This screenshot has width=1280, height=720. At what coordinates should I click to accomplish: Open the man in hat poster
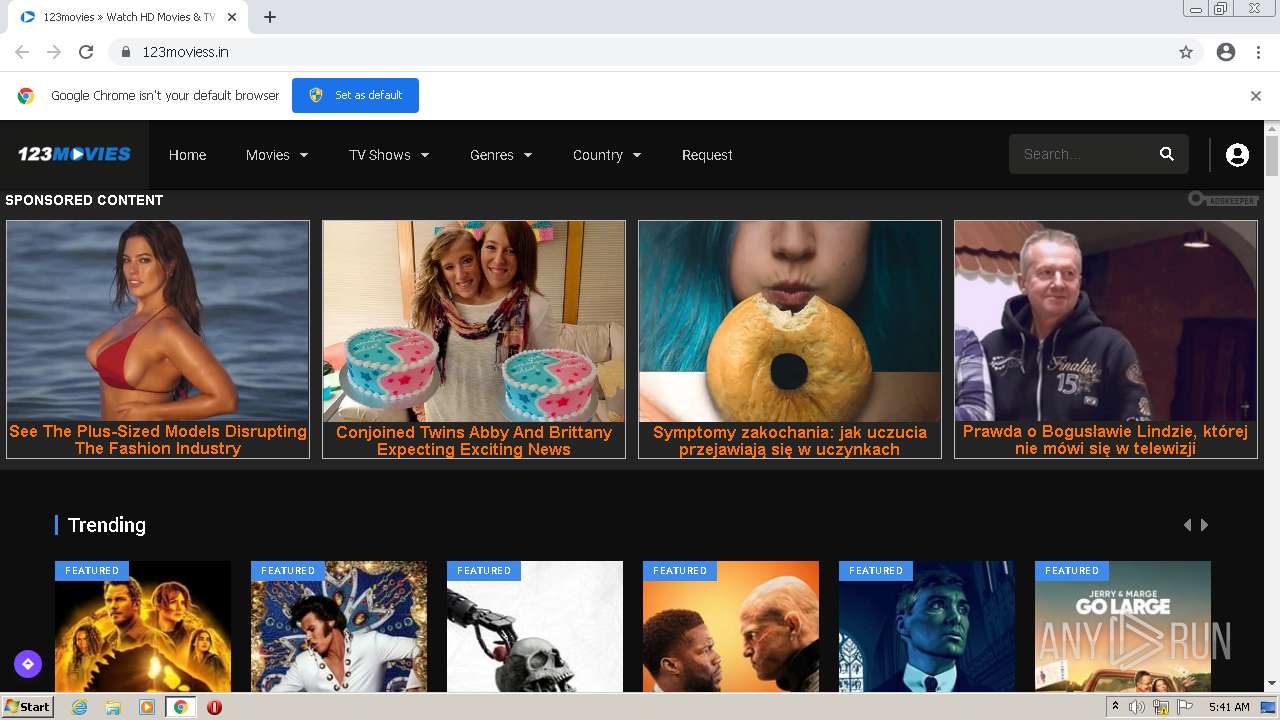click(927, 626)
